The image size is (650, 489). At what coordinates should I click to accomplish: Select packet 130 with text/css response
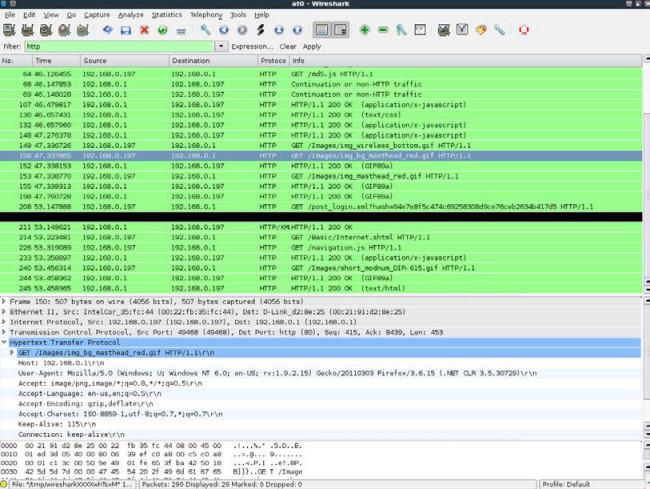click(321, 115)
